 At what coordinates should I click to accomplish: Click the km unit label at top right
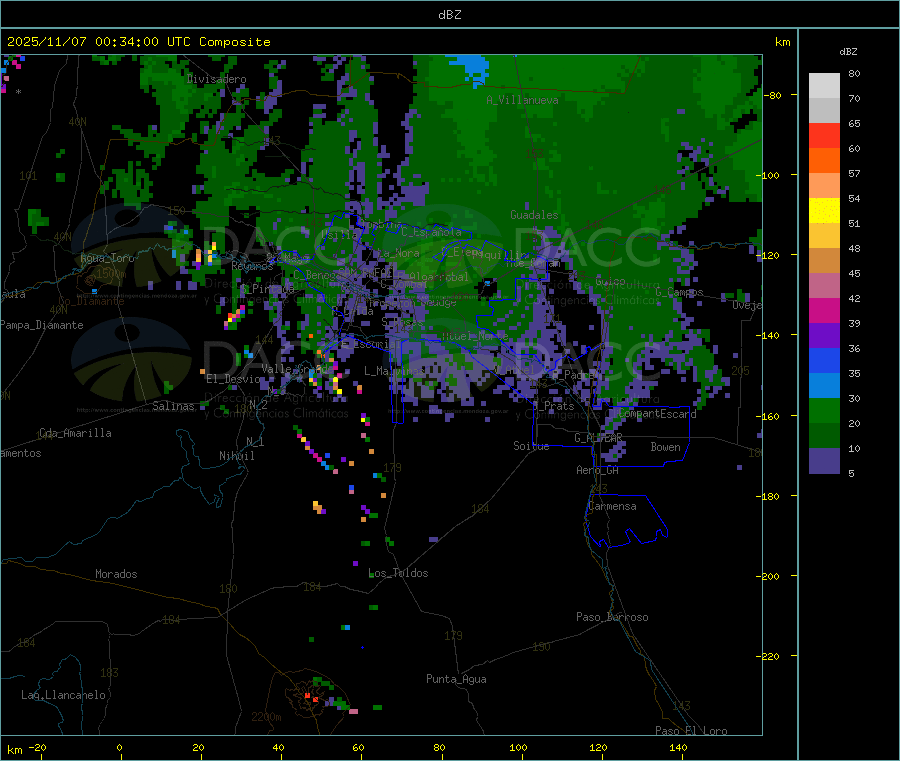782,42
